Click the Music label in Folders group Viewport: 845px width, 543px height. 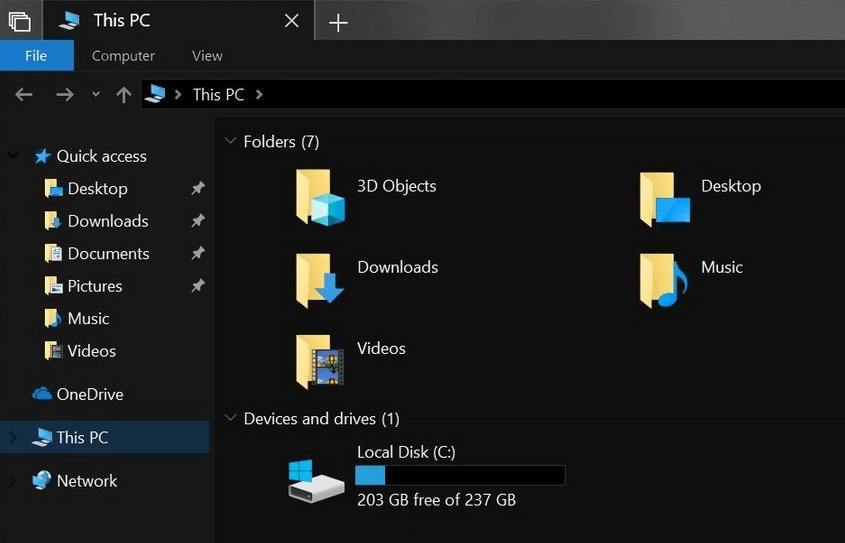[x=722, y=267]
